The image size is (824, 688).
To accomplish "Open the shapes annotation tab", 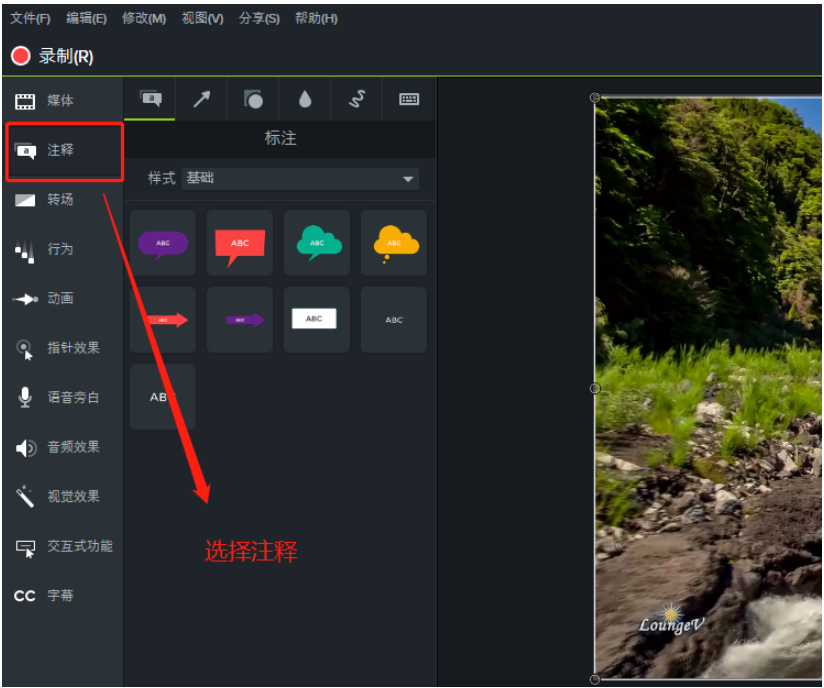I will 253,99.
